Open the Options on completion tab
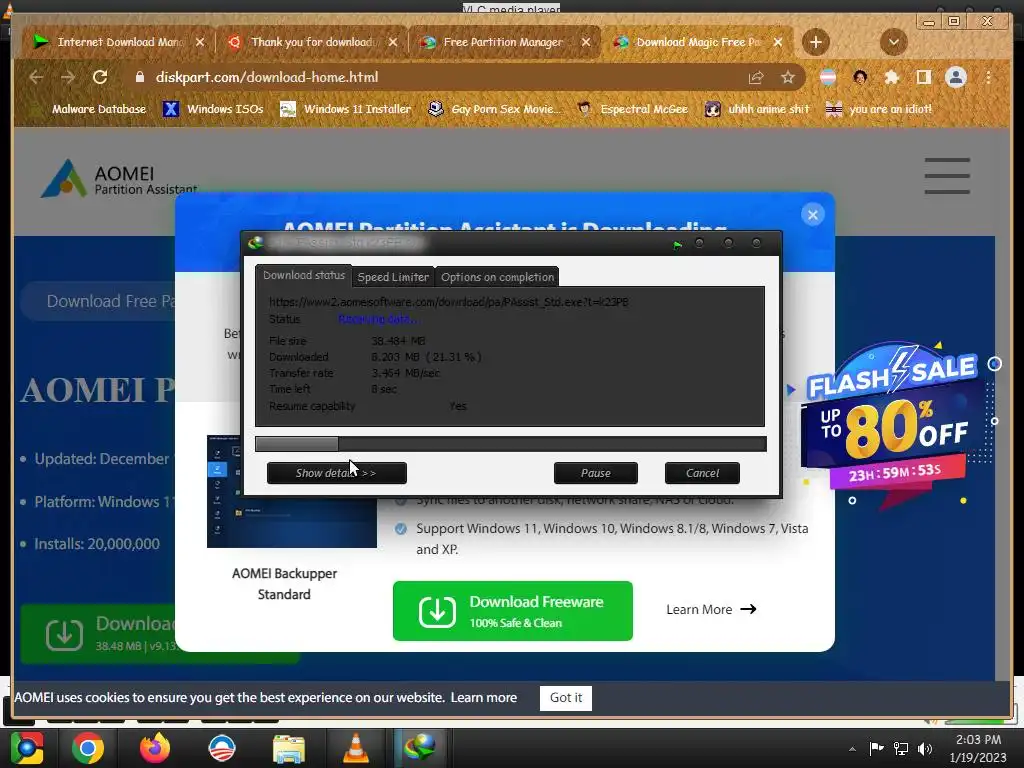1024x768 pixels. (497, 277)
